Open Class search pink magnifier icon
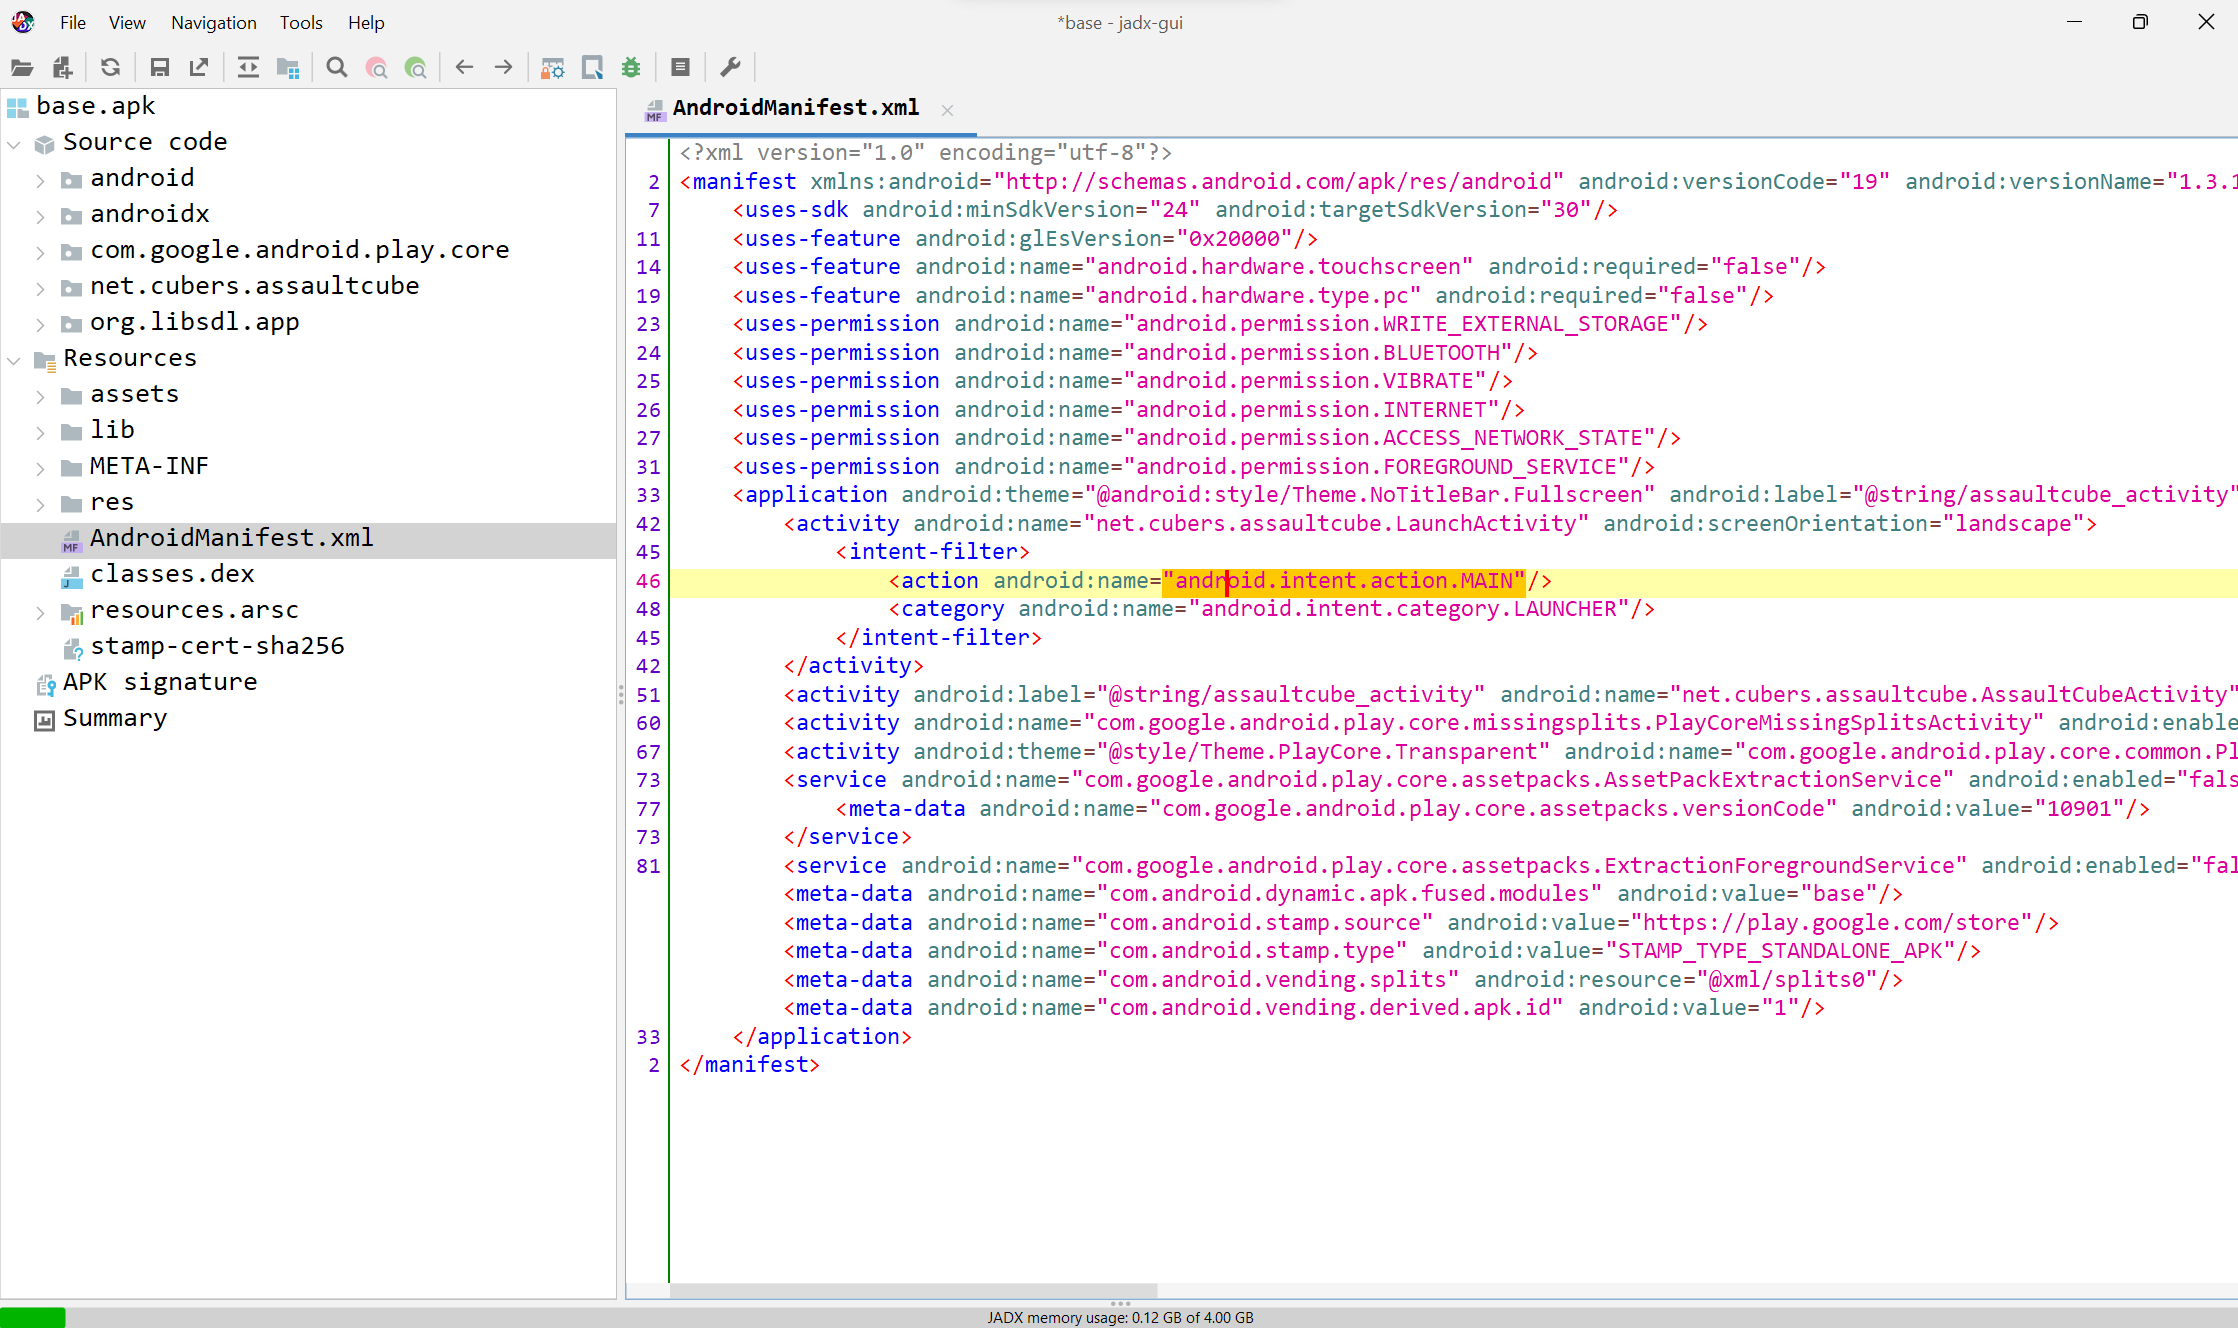The width and height of the screenshot is (2238, 1328). coord(377,68)
